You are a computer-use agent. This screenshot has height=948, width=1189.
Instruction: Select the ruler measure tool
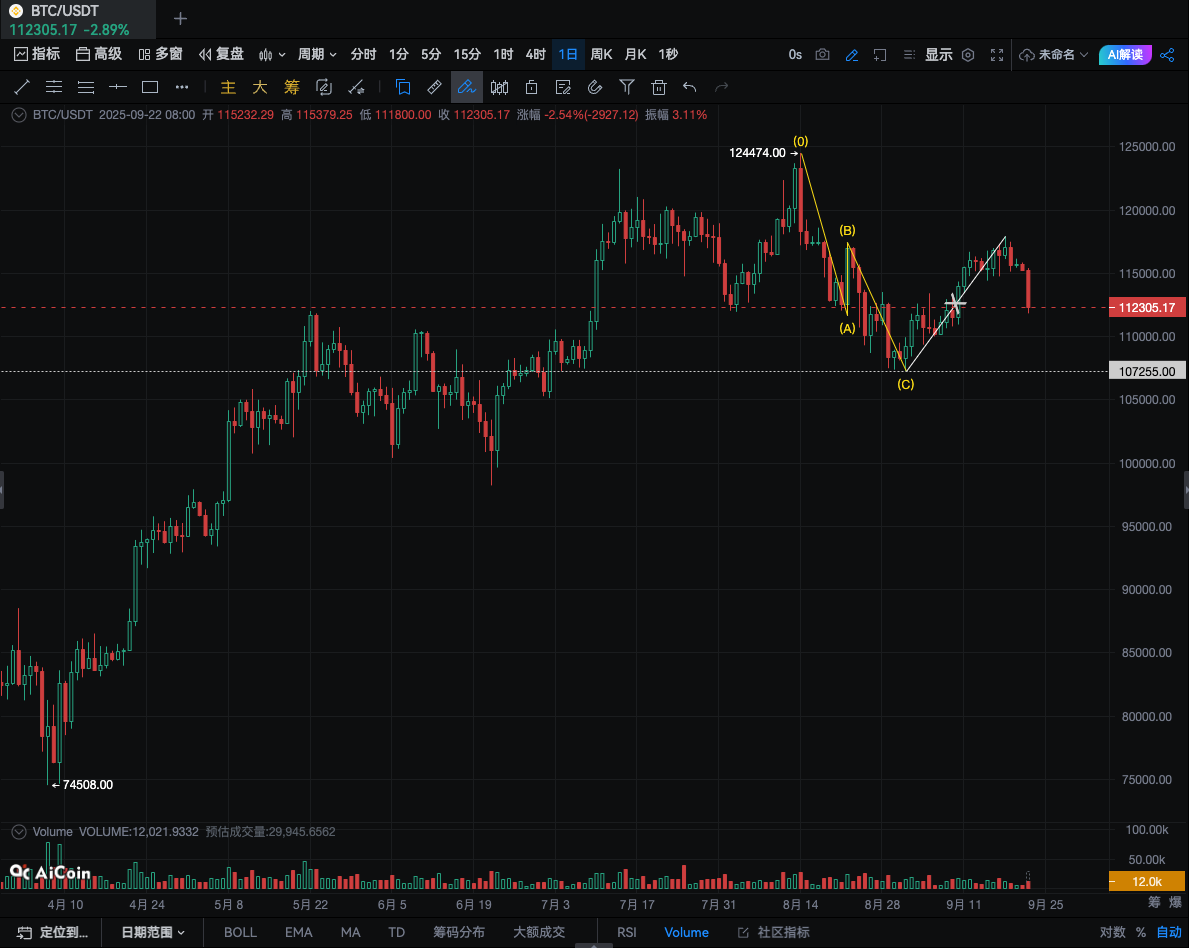[x=435, y=87]
